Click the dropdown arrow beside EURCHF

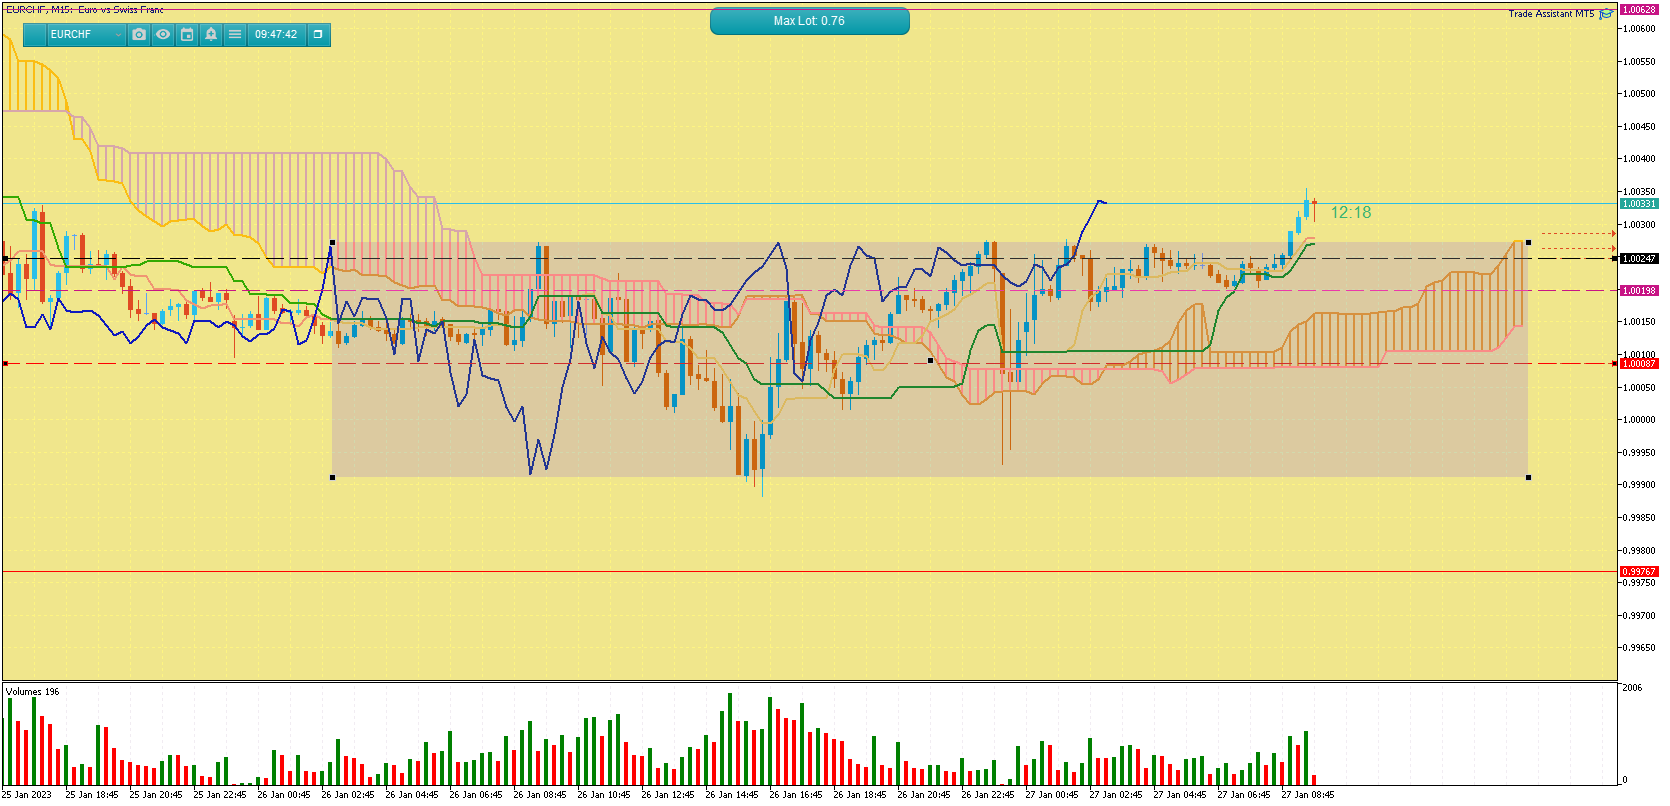(118, 35)
